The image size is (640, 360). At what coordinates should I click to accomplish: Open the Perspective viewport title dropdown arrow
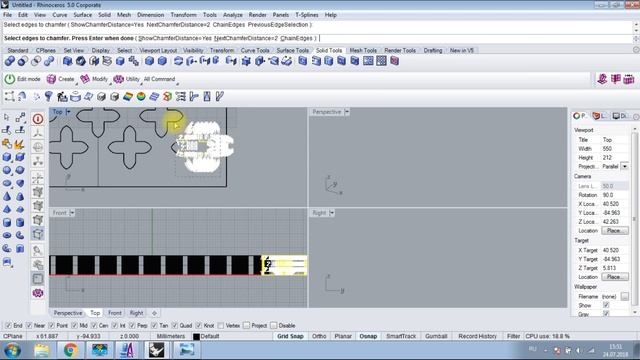click(x=347, y=112)
